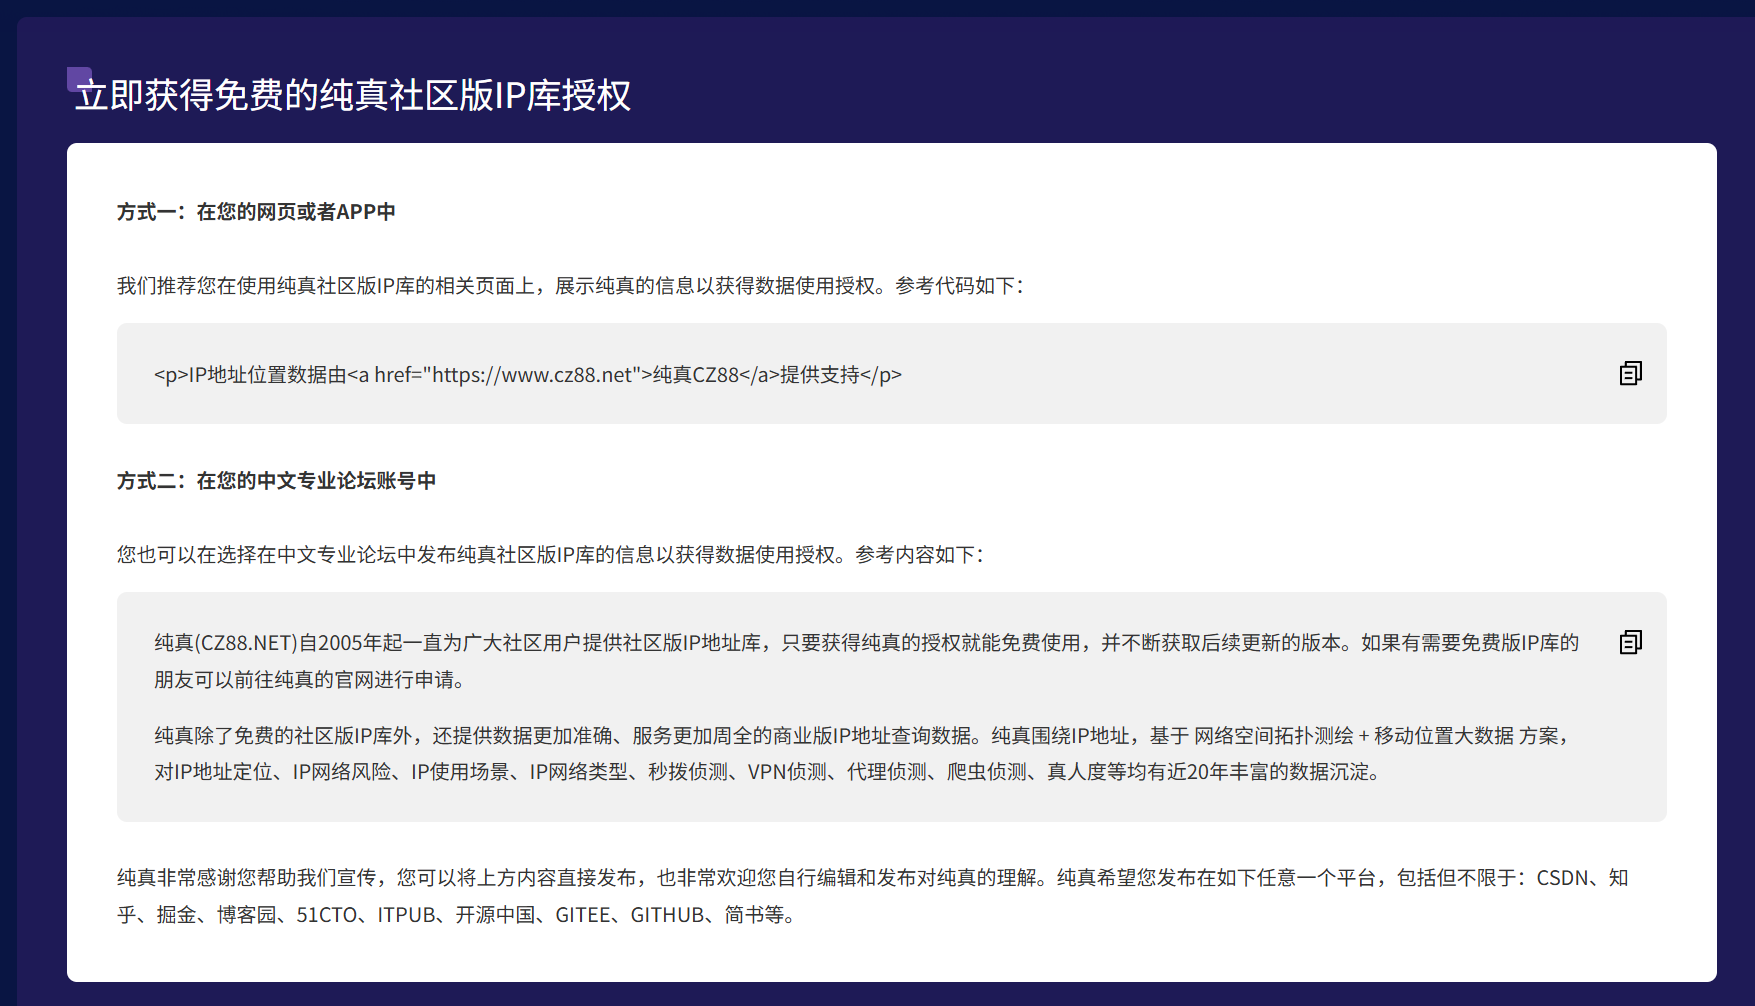The image size is (1755, 1006).
Task: Copy the HTML reference code snippet
Action: (1630, 373)
